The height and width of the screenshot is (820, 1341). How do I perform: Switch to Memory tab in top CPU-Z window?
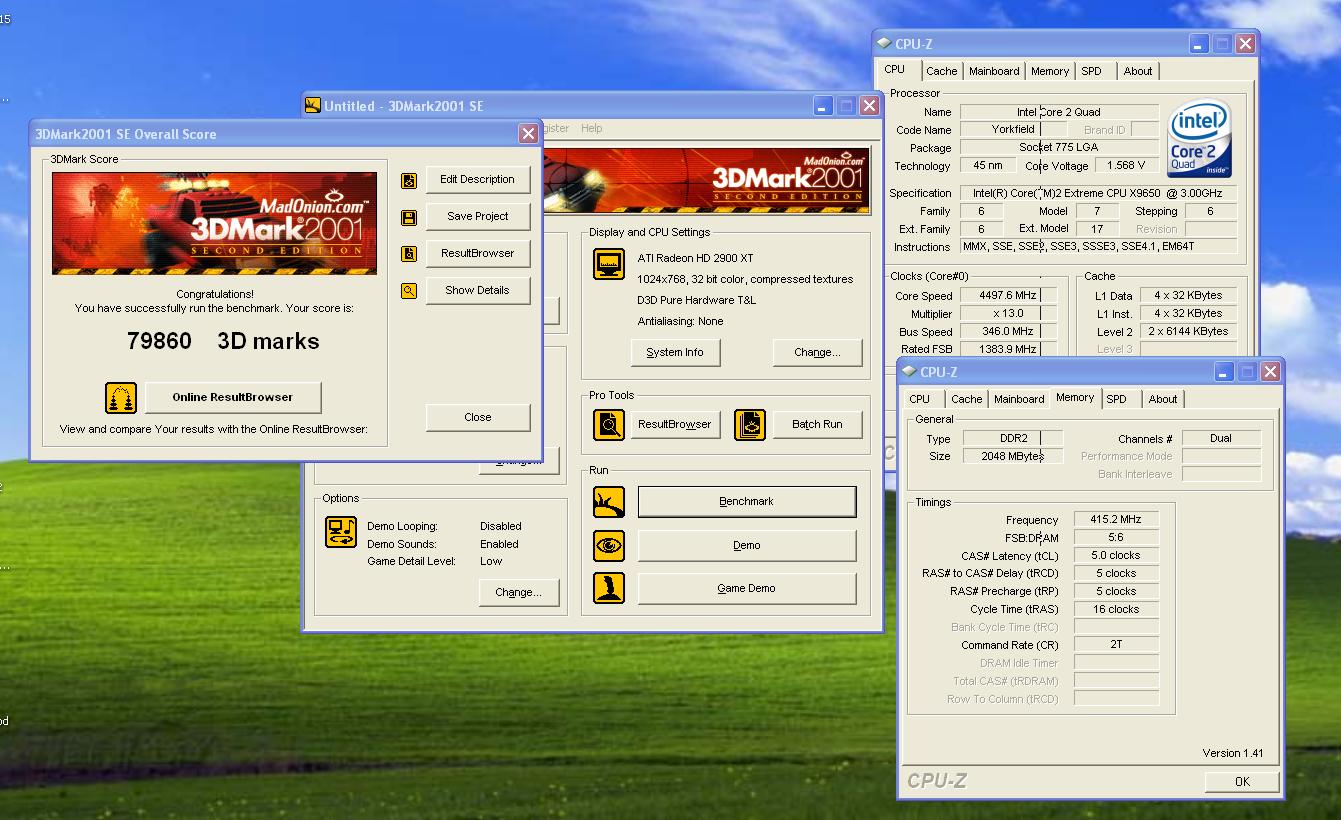1050,71
